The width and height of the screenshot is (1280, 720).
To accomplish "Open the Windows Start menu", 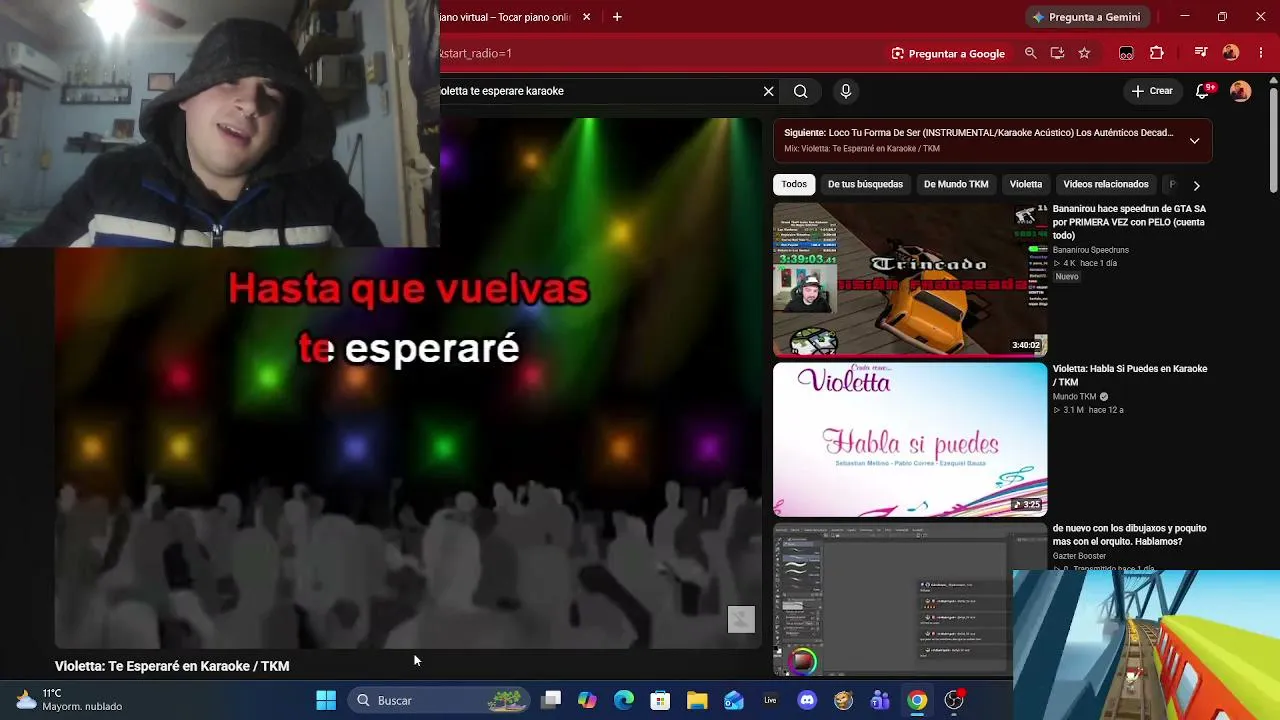I will coord(326,700).
